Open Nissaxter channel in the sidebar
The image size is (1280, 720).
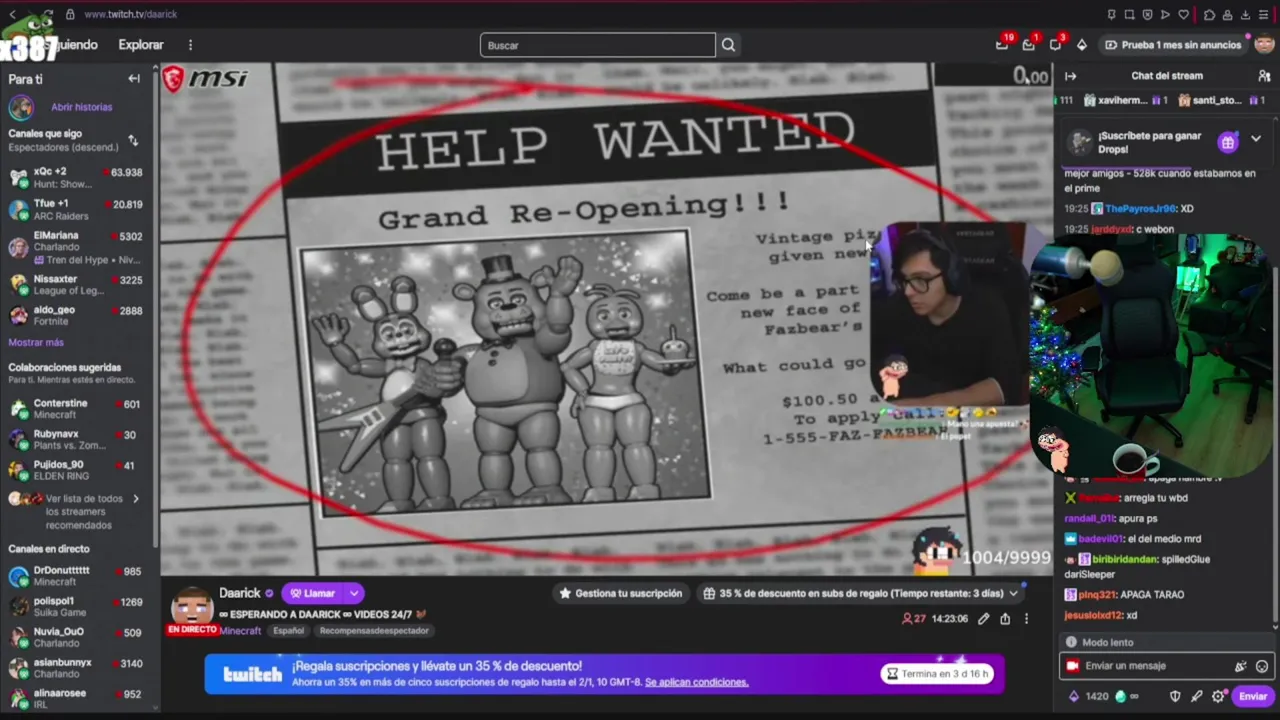click(76, 284)
